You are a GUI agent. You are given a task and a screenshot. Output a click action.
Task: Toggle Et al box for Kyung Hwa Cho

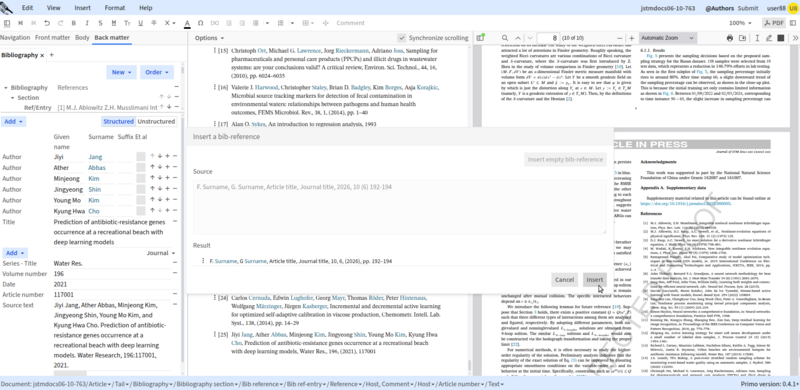click(140, 210)
